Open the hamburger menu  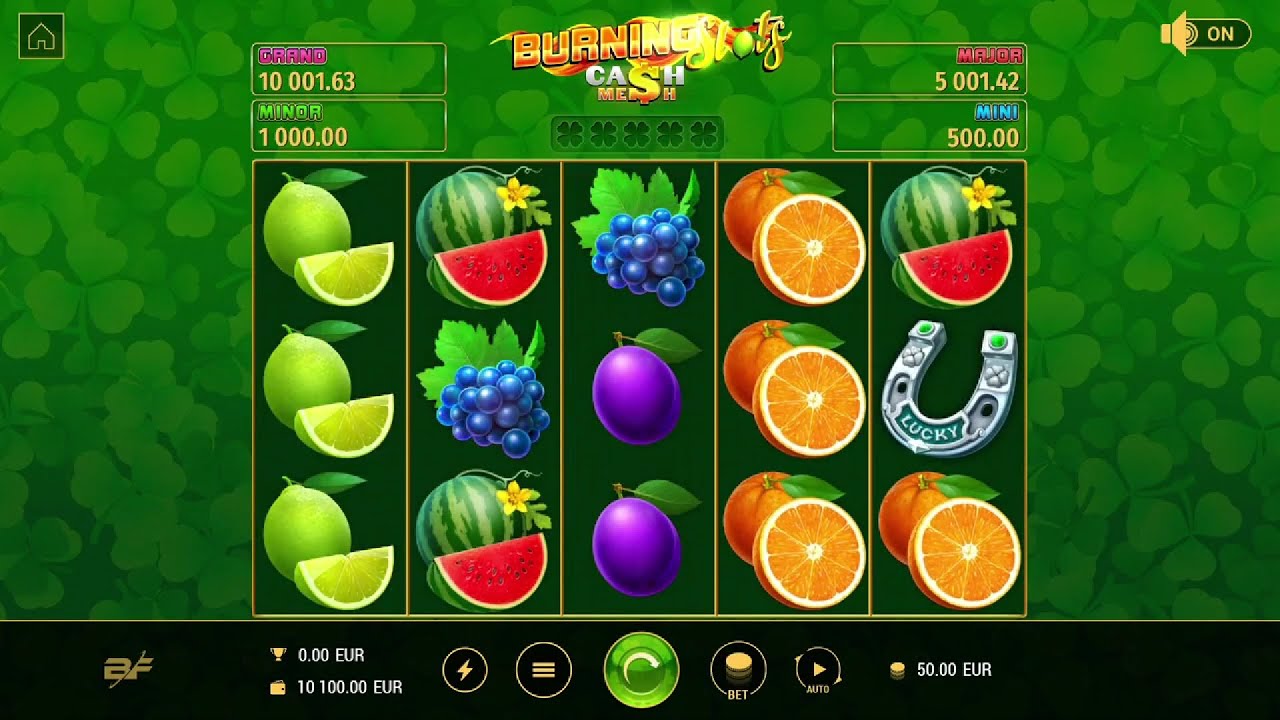(x=544, y=670)
